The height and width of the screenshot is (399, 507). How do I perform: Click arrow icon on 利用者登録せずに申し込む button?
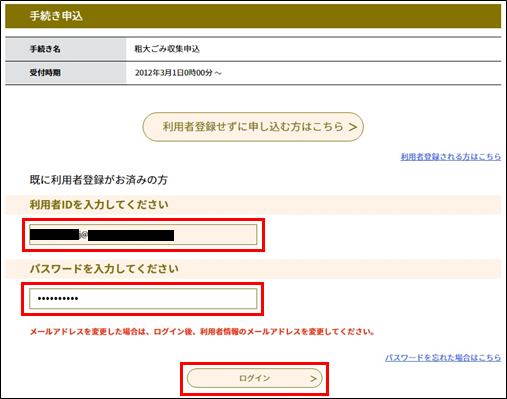(x=353, y=127)
